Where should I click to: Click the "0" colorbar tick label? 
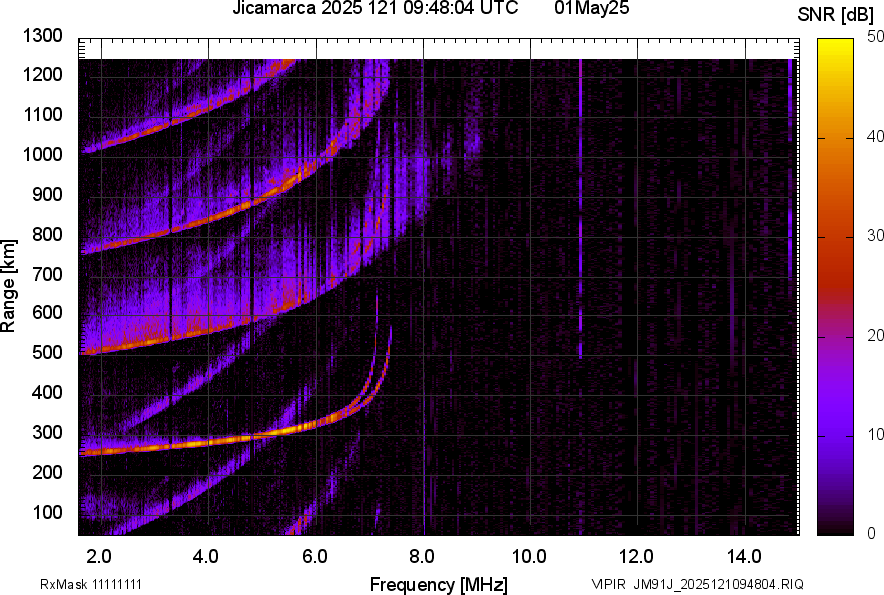click(872, 532)
